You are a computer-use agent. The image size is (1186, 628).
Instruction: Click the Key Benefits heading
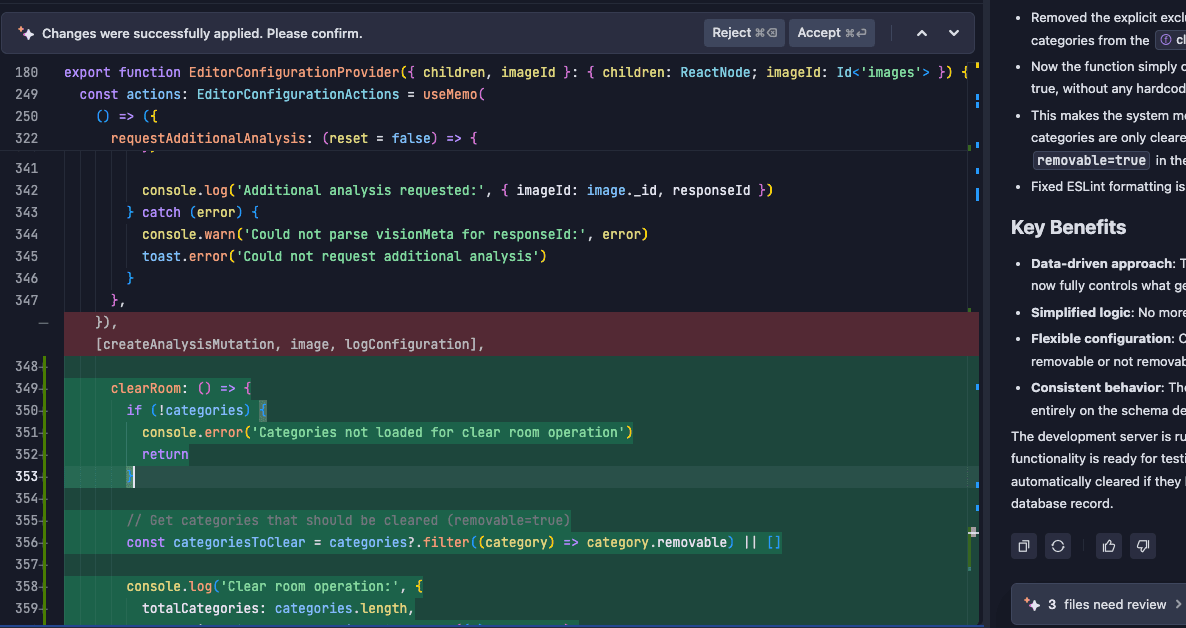(x=1068, y=227)
